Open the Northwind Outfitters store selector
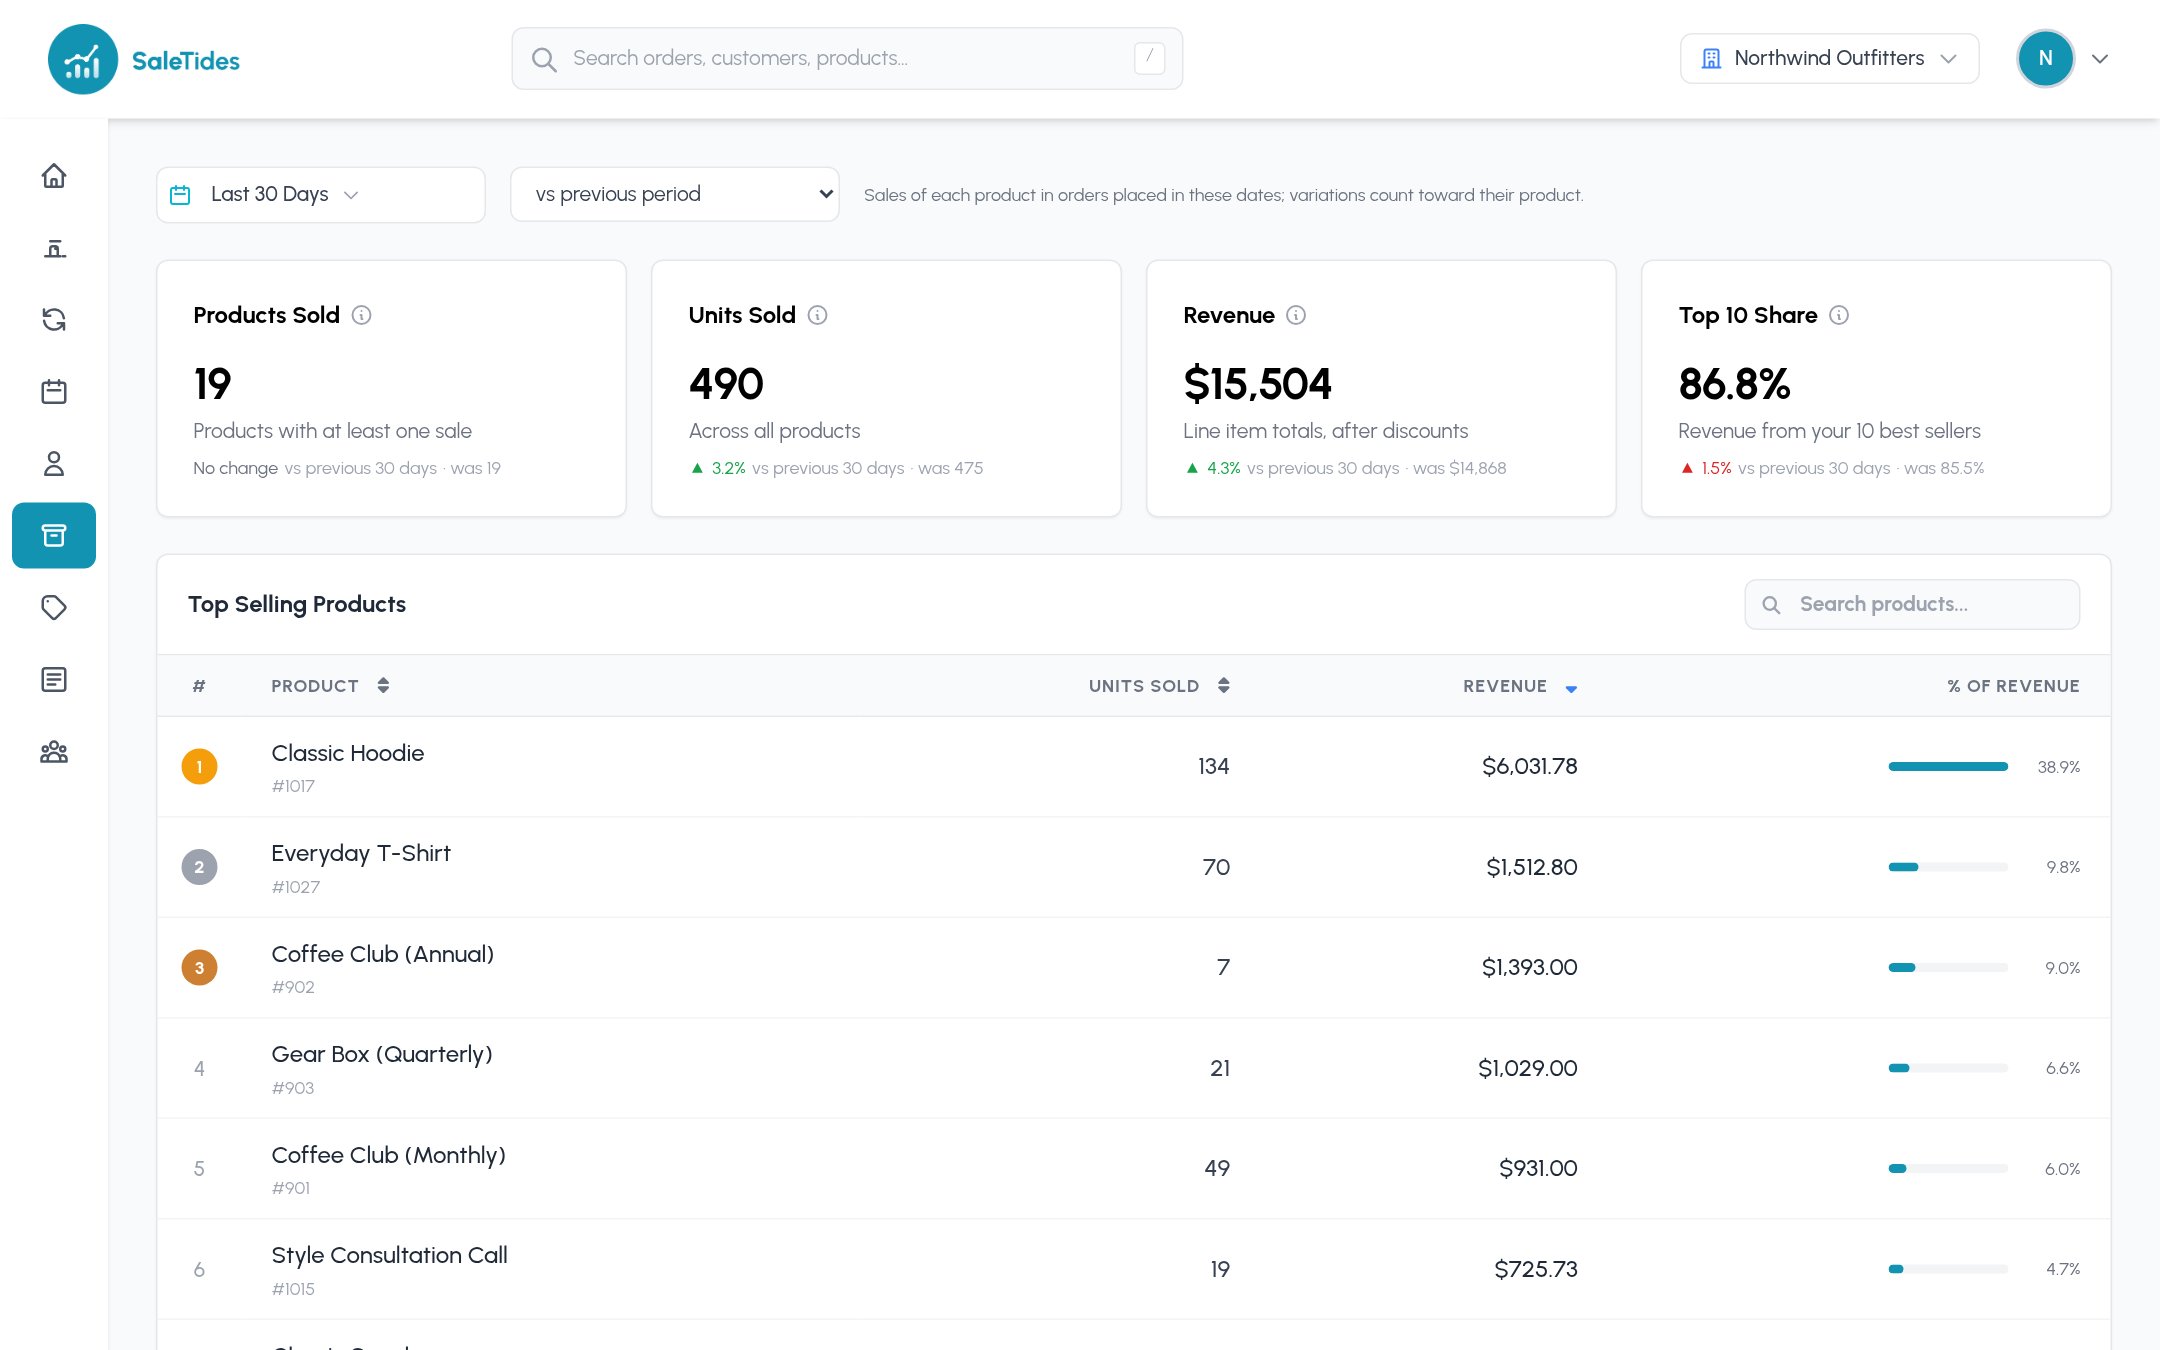 coord(1829,59)
